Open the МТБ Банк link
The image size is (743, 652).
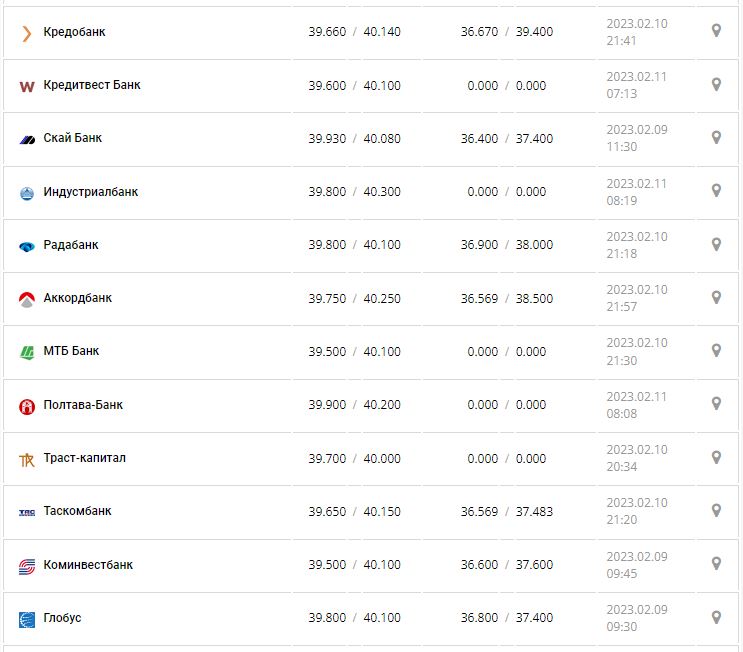coord(71,351)
